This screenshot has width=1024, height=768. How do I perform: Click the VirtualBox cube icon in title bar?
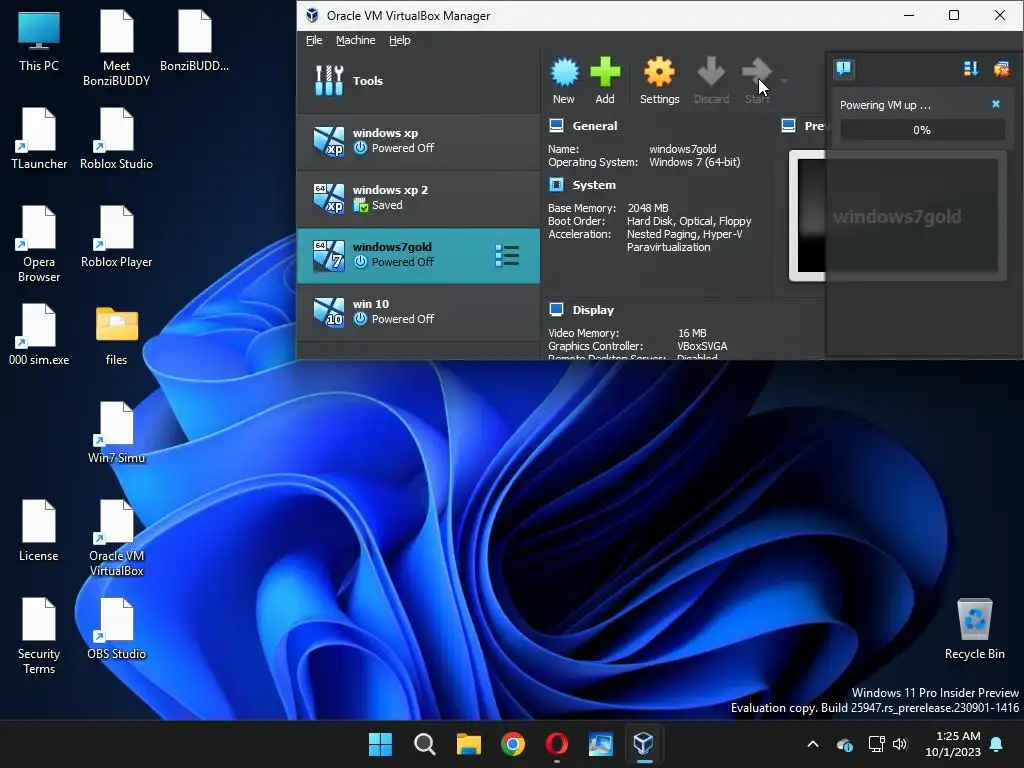click(x=312, y=16)
